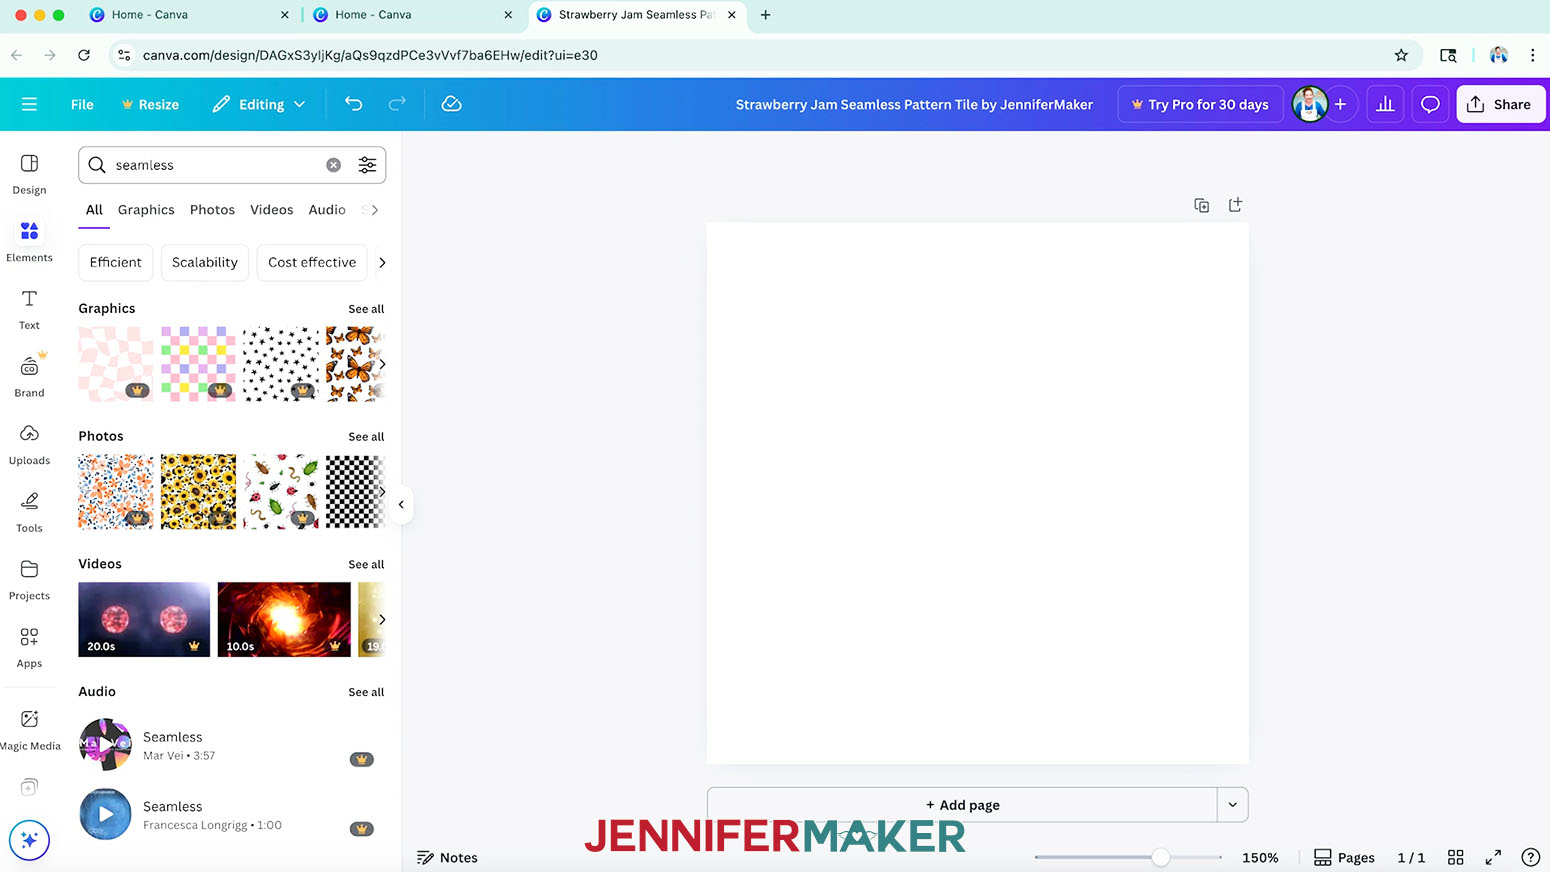Add collaborator with plus icon

click(x=1340, y=104)
